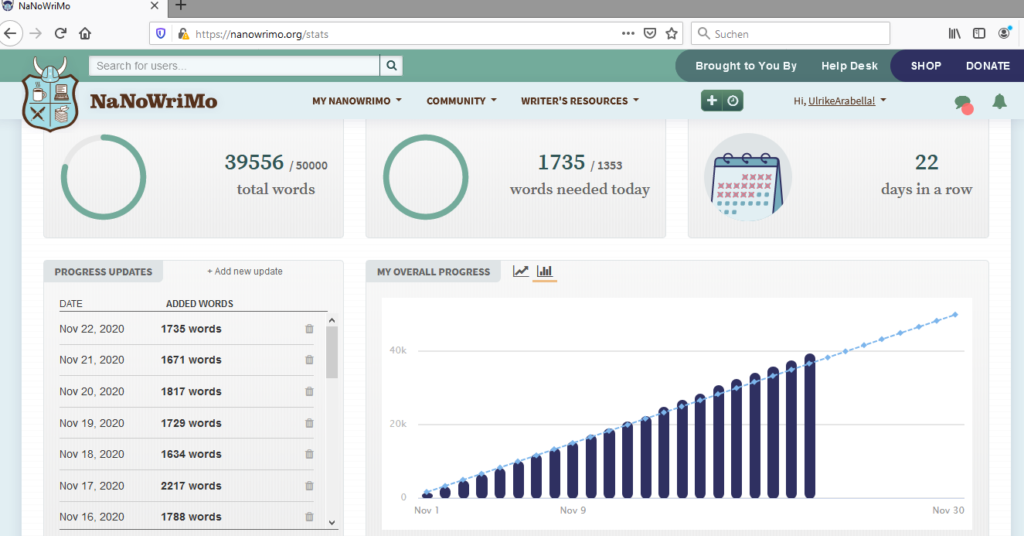
Task: Click the tallest chart bar for Nov 22
Action: click(x=810, y=426)
